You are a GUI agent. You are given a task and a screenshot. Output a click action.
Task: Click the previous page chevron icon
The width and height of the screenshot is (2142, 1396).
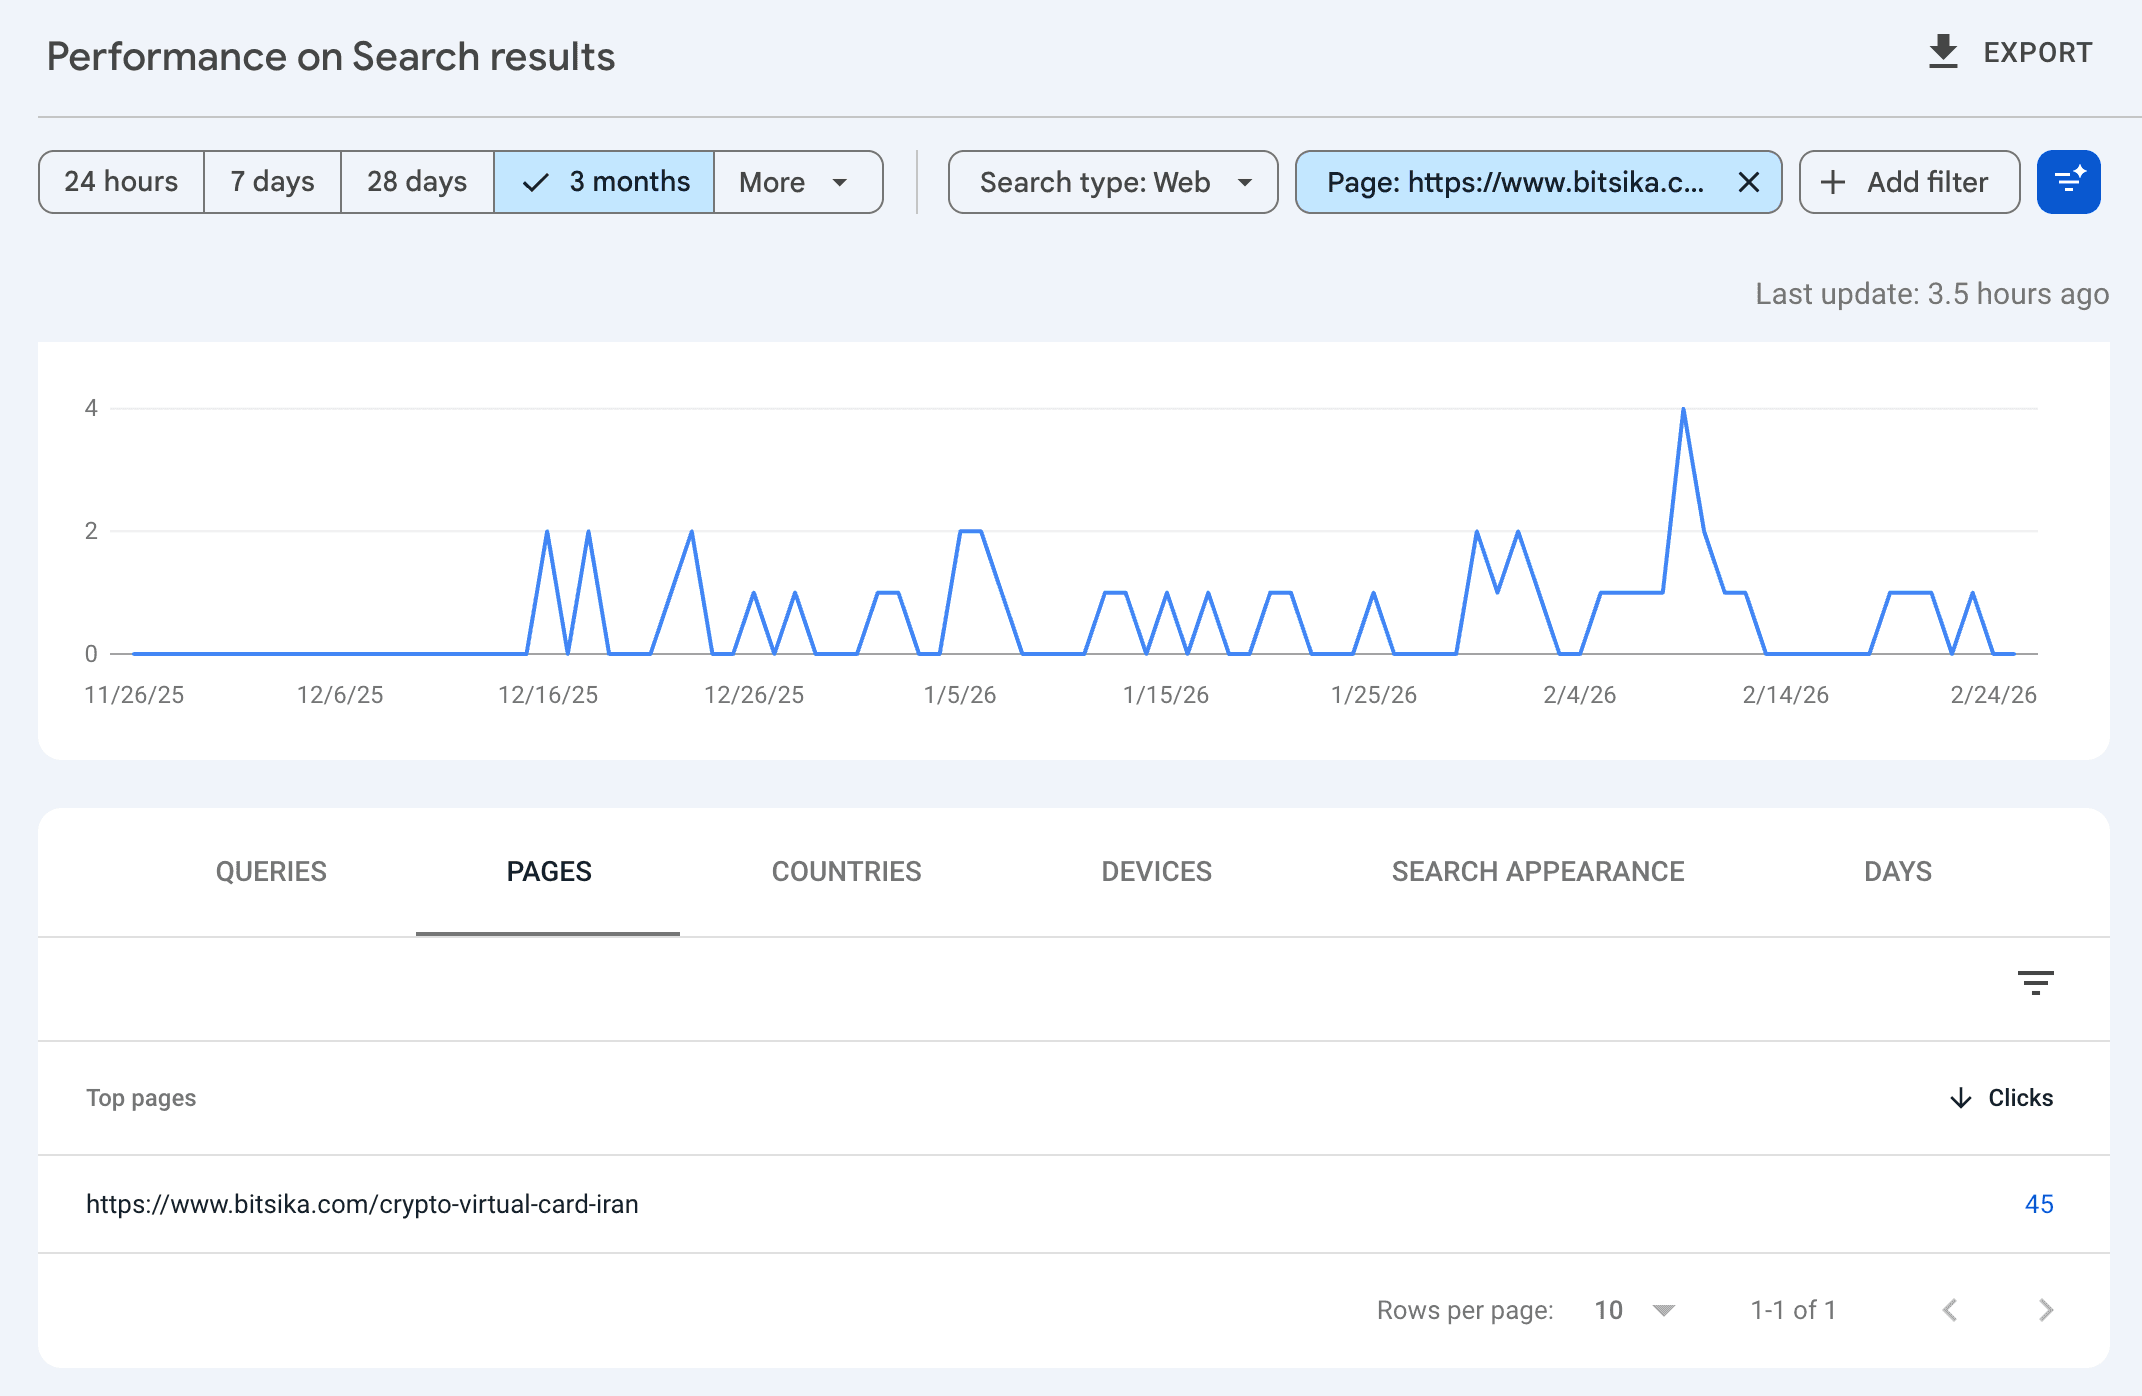coord(1949,1309)
